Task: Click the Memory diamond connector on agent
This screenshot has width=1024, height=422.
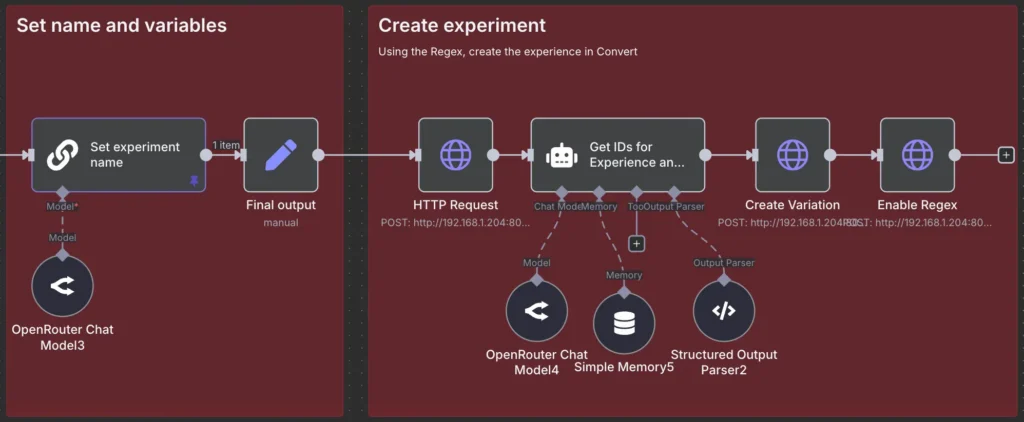Action: pyautogui.click(x=599, y=193)
